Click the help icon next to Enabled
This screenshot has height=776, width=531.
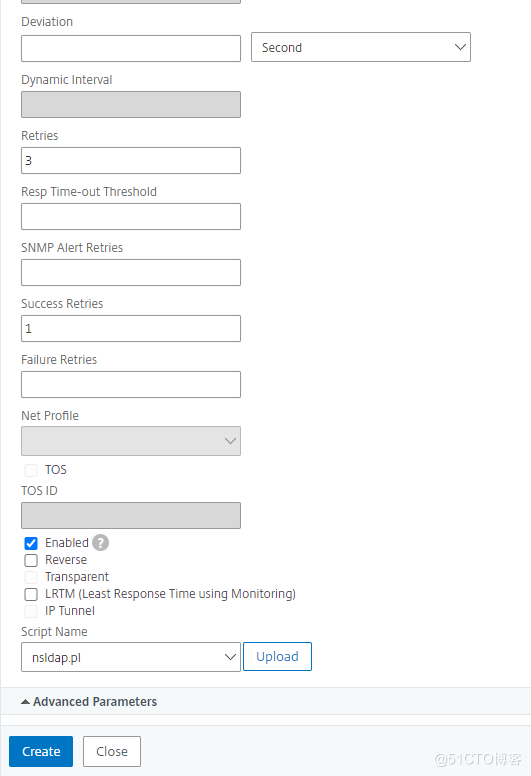(x=100, y=543)
